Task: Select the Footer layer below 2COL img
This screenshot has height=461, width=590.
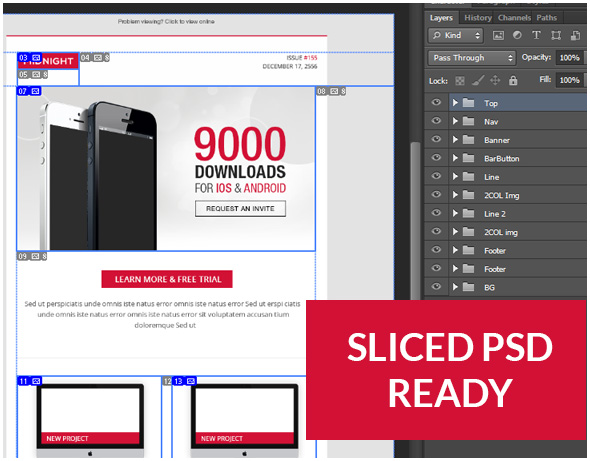Action: [x=518, y=250]
